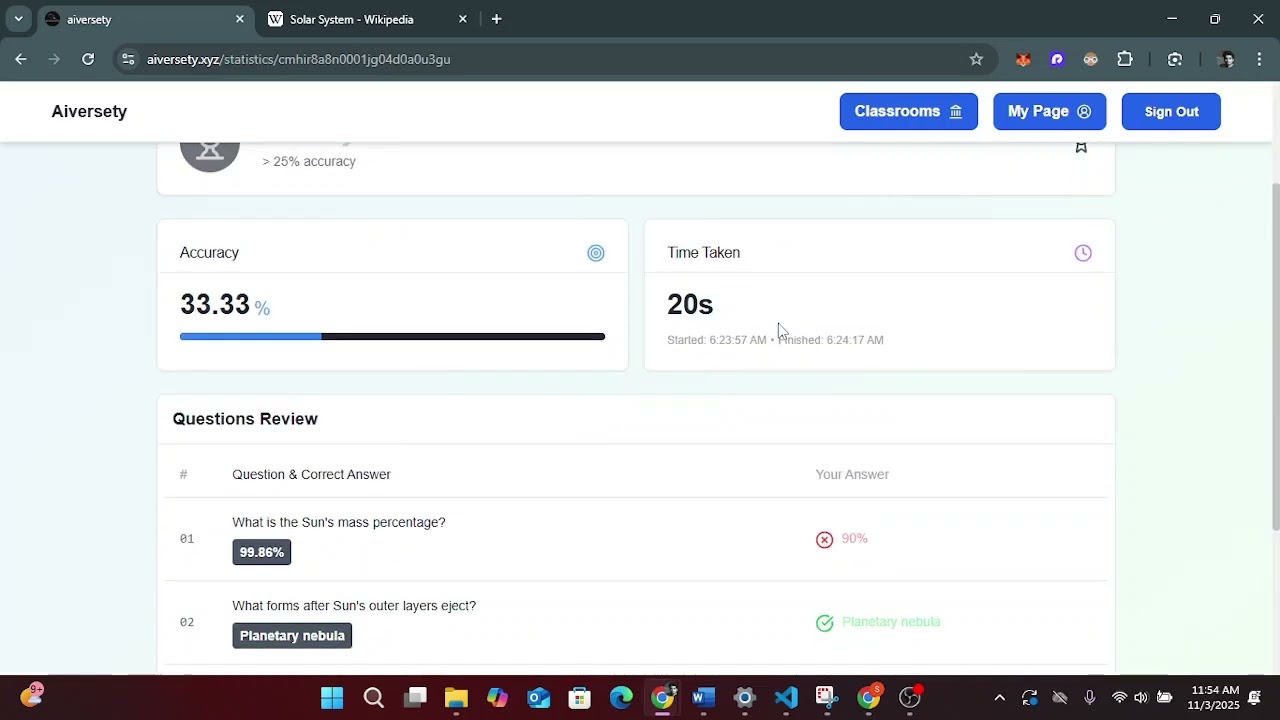Bookmark this page with the star icon
Viewport: 1280px width, 720px height.
click(976, 59)
